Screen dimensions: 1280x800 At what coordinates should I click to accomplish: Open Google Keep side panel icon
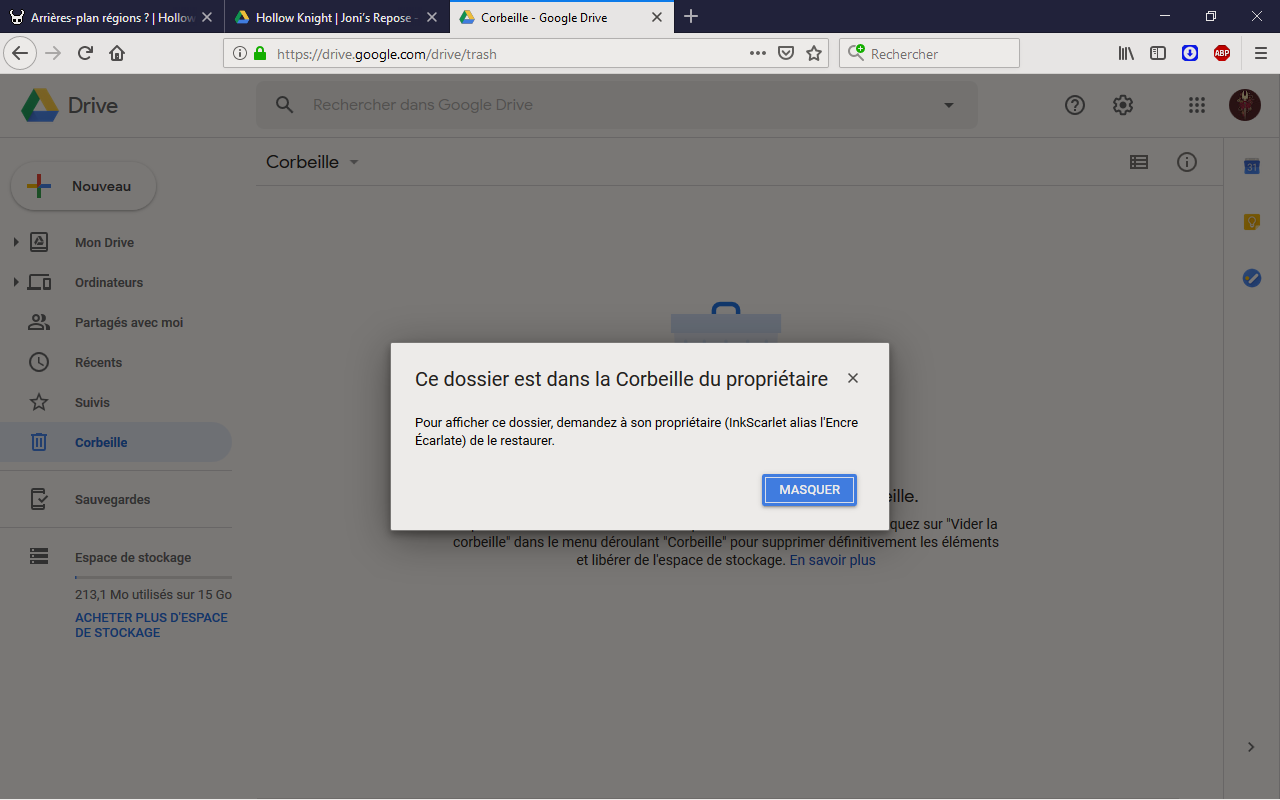[x=1251, y=222]
